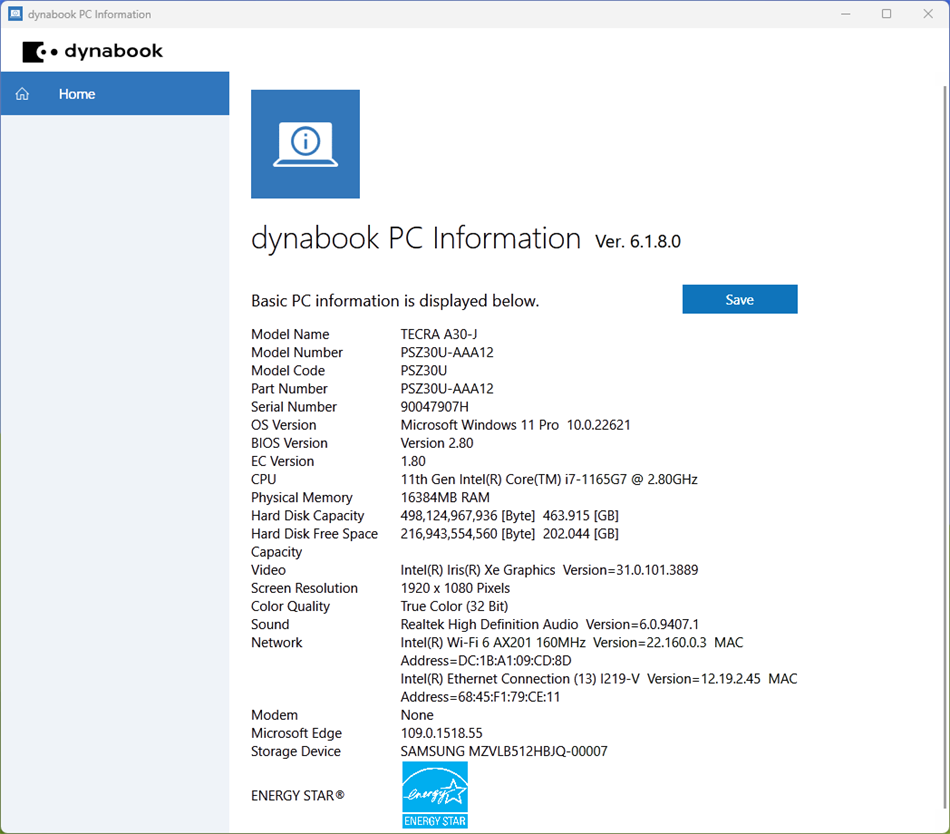
Task: Click the Home house icon in sidebar
Action: click(22, 94)
